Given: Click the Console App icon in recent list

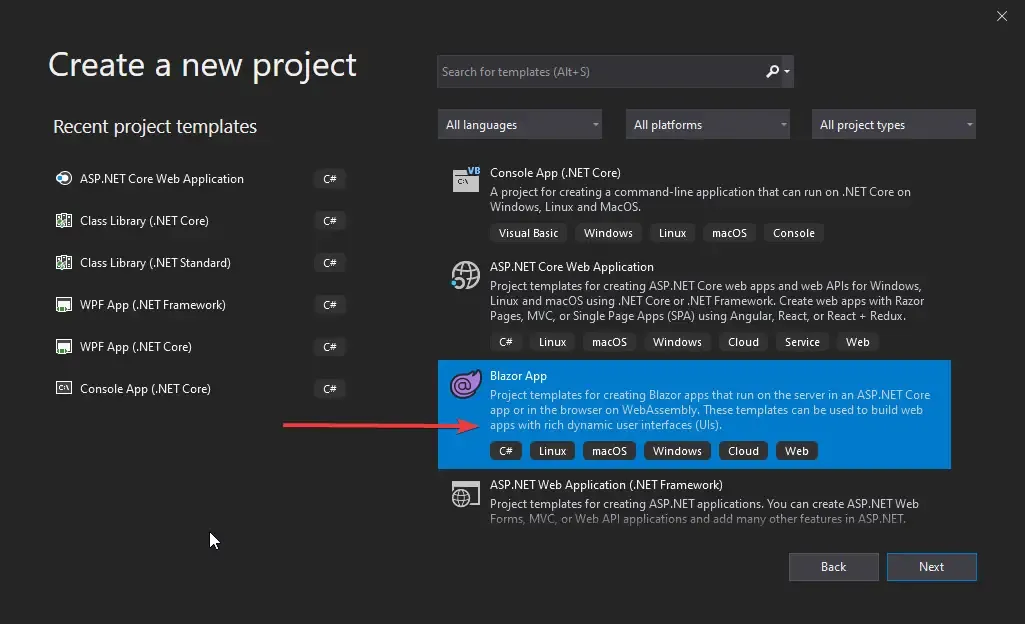Looking at the screenshot, I should [x=63, y=388].
